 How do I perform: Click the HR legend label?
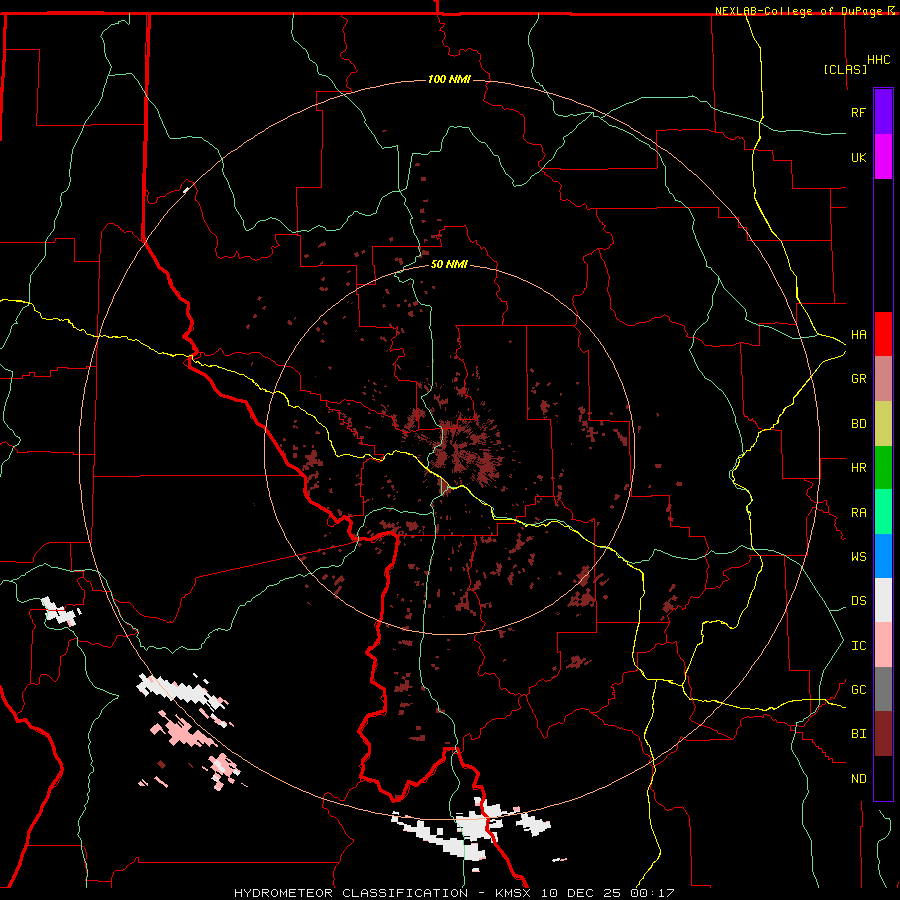click(x=858, y=468)
